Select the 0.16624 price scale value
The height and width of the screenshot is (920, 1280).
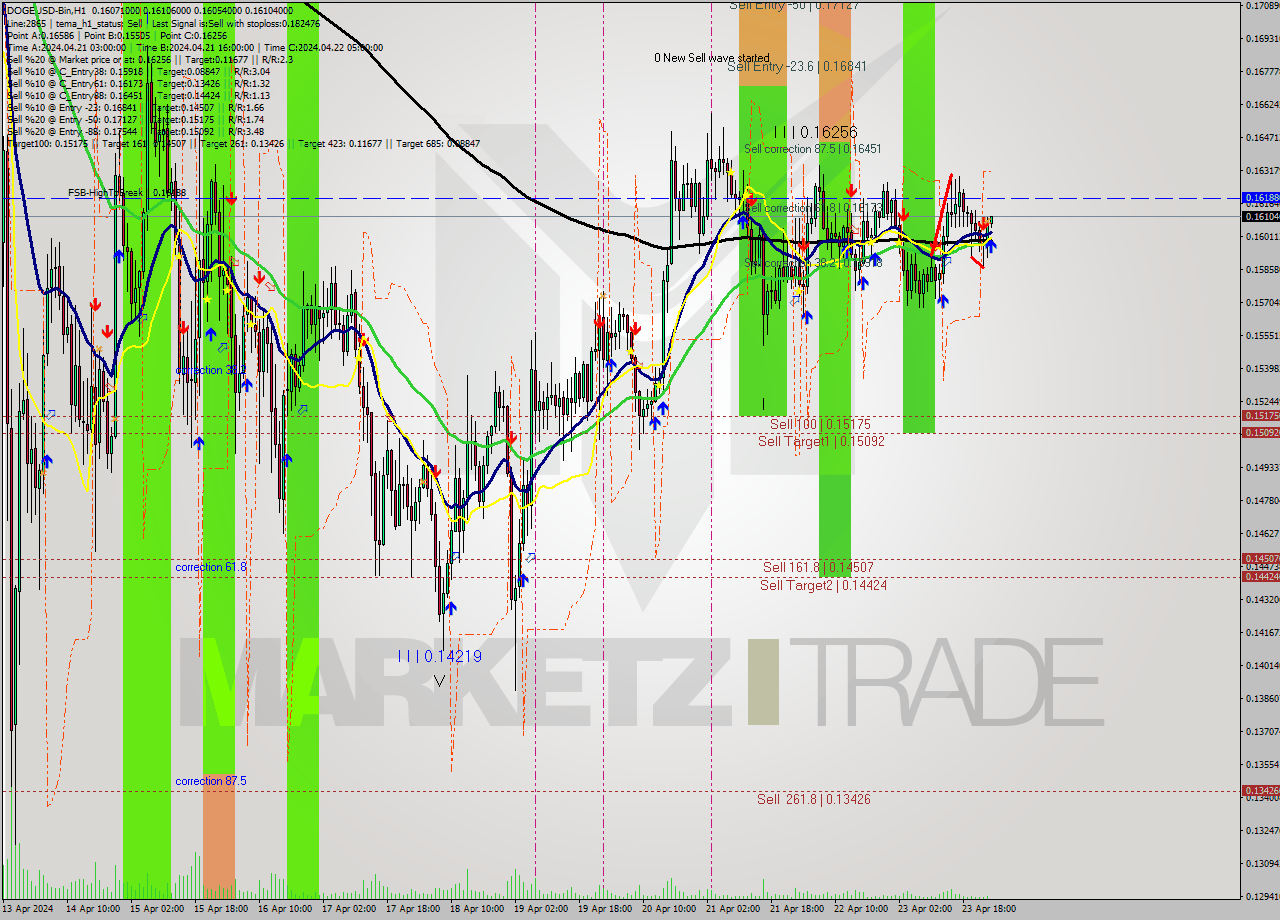click(1262, 104)
